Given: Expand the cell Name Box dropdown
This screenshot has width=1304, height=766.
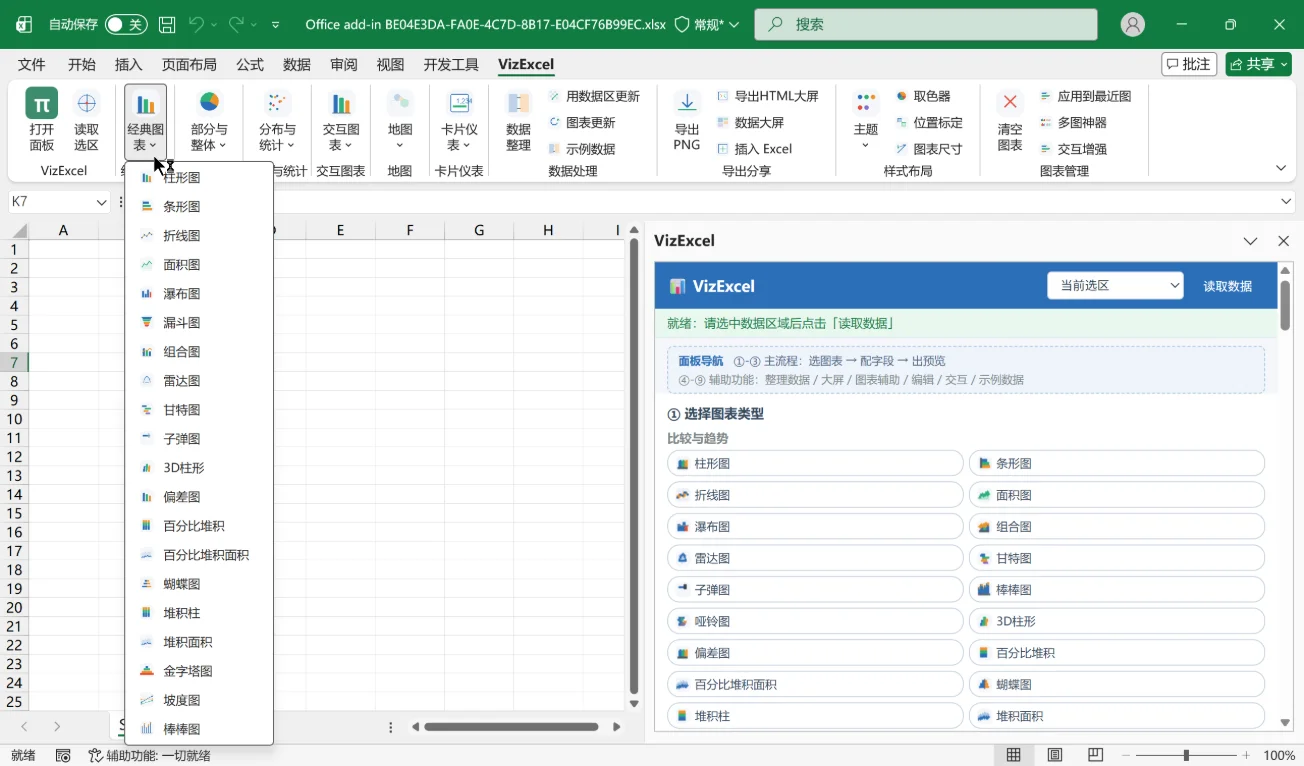Looking at the screenshot, I should click(x=101, y=202).
